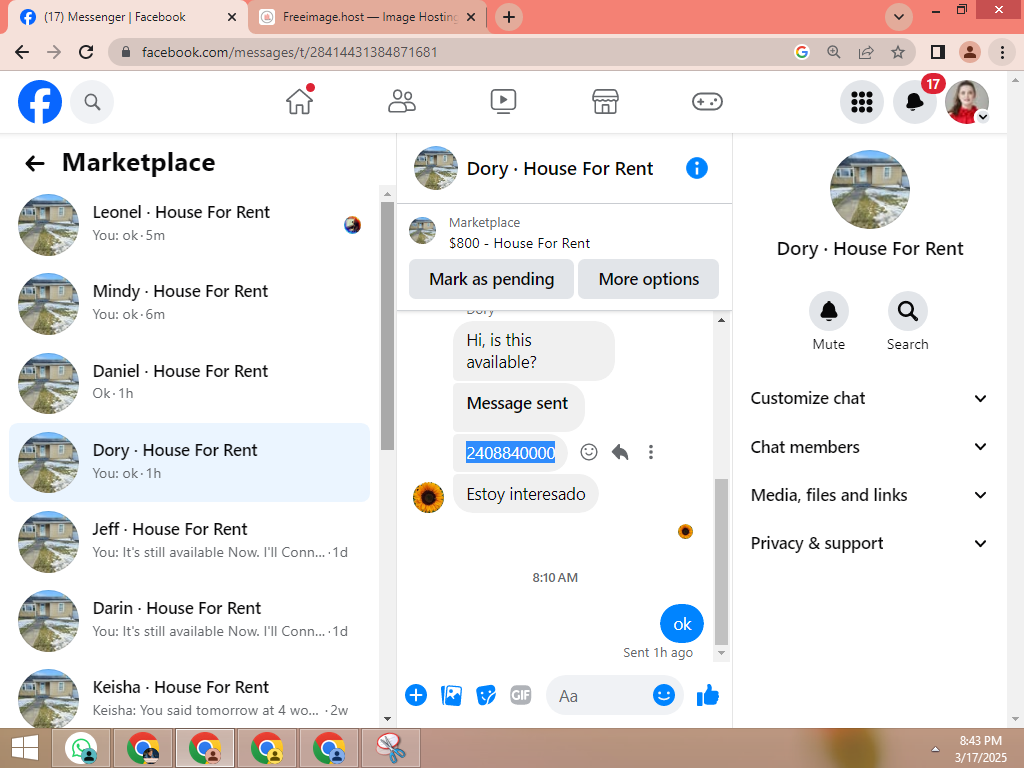Open Snipping Tool from taskbar
This screenshot has height=768, width=1024.
coord(391,748)
